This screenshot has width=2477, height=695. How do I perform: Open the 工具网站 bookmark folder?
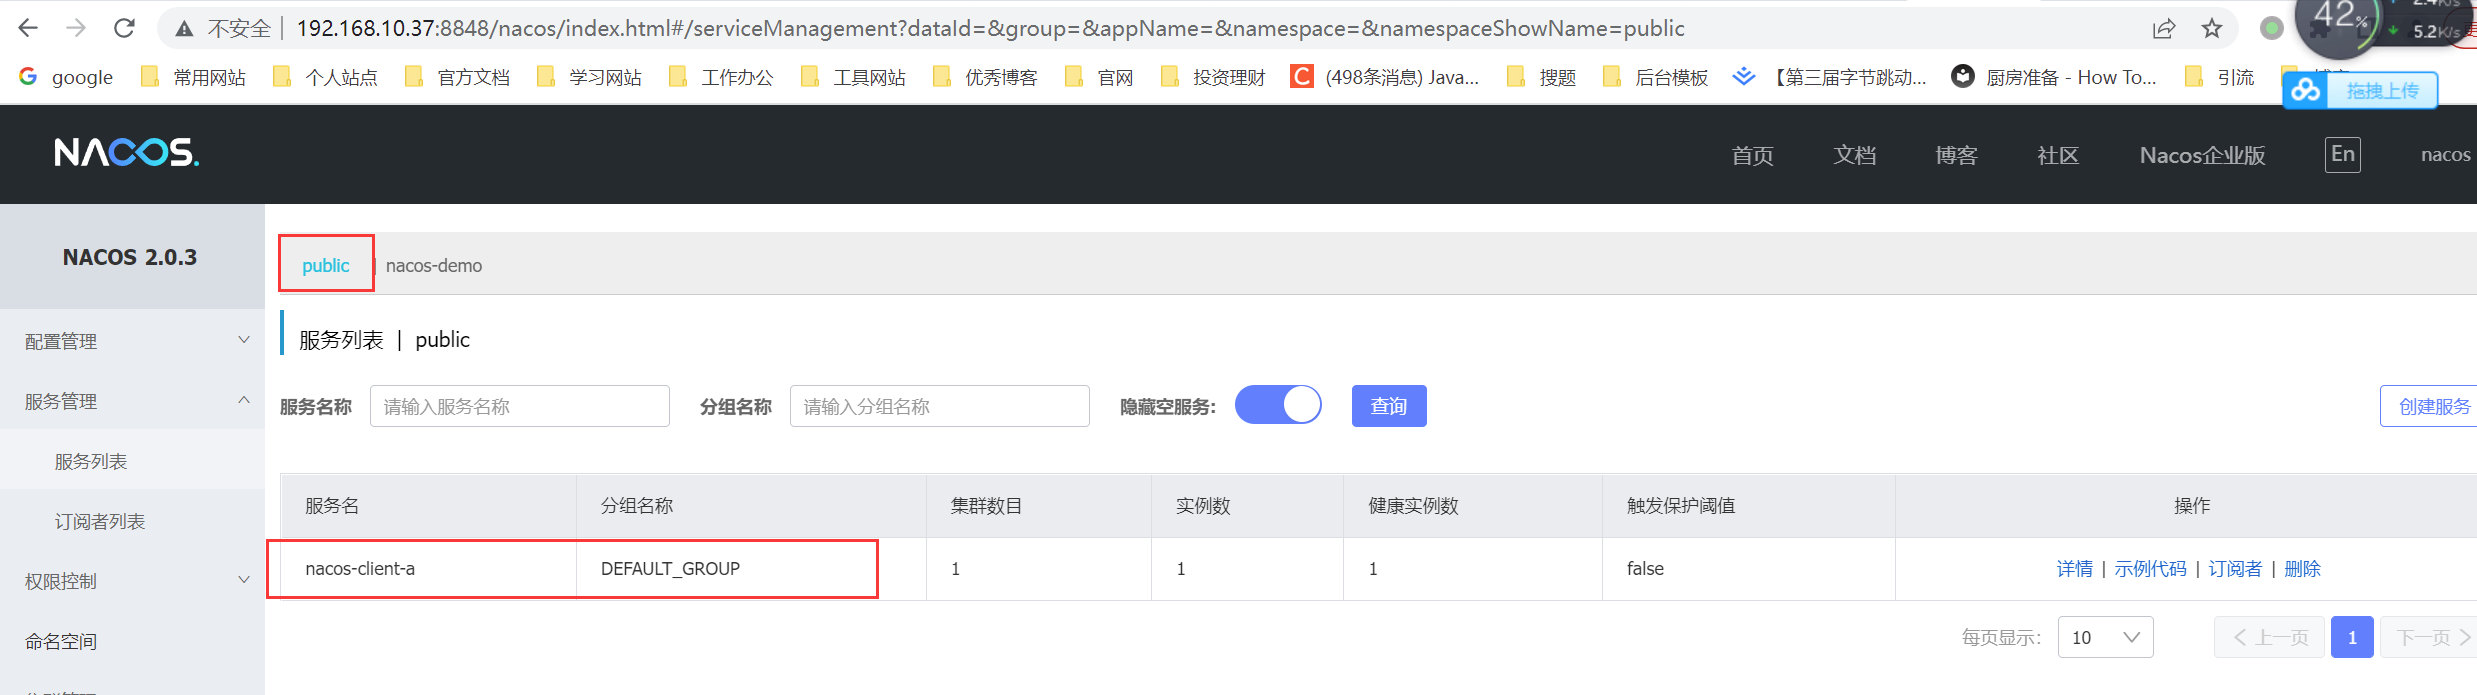854,77
